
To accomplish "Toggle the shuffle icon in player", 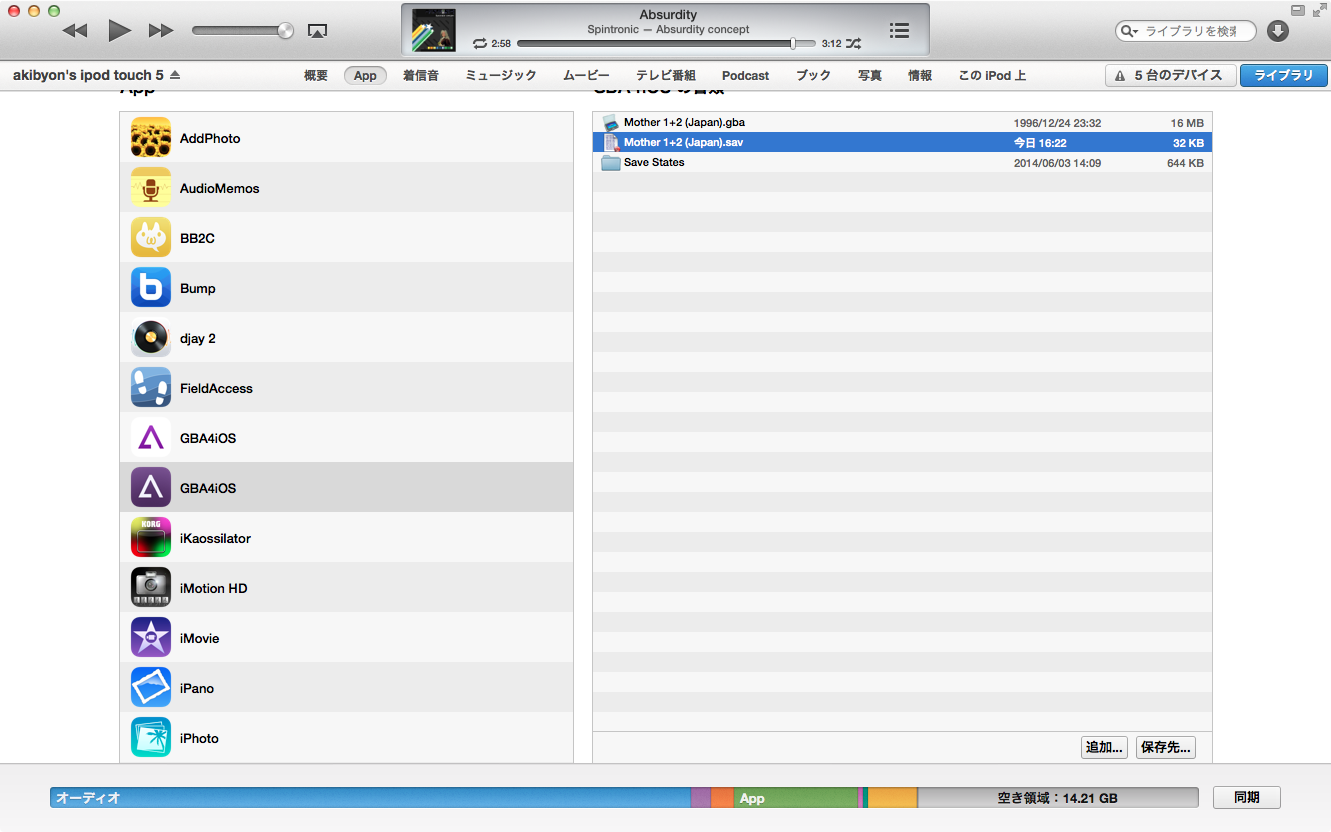I will pyautogui.click(x=853, y=44).
